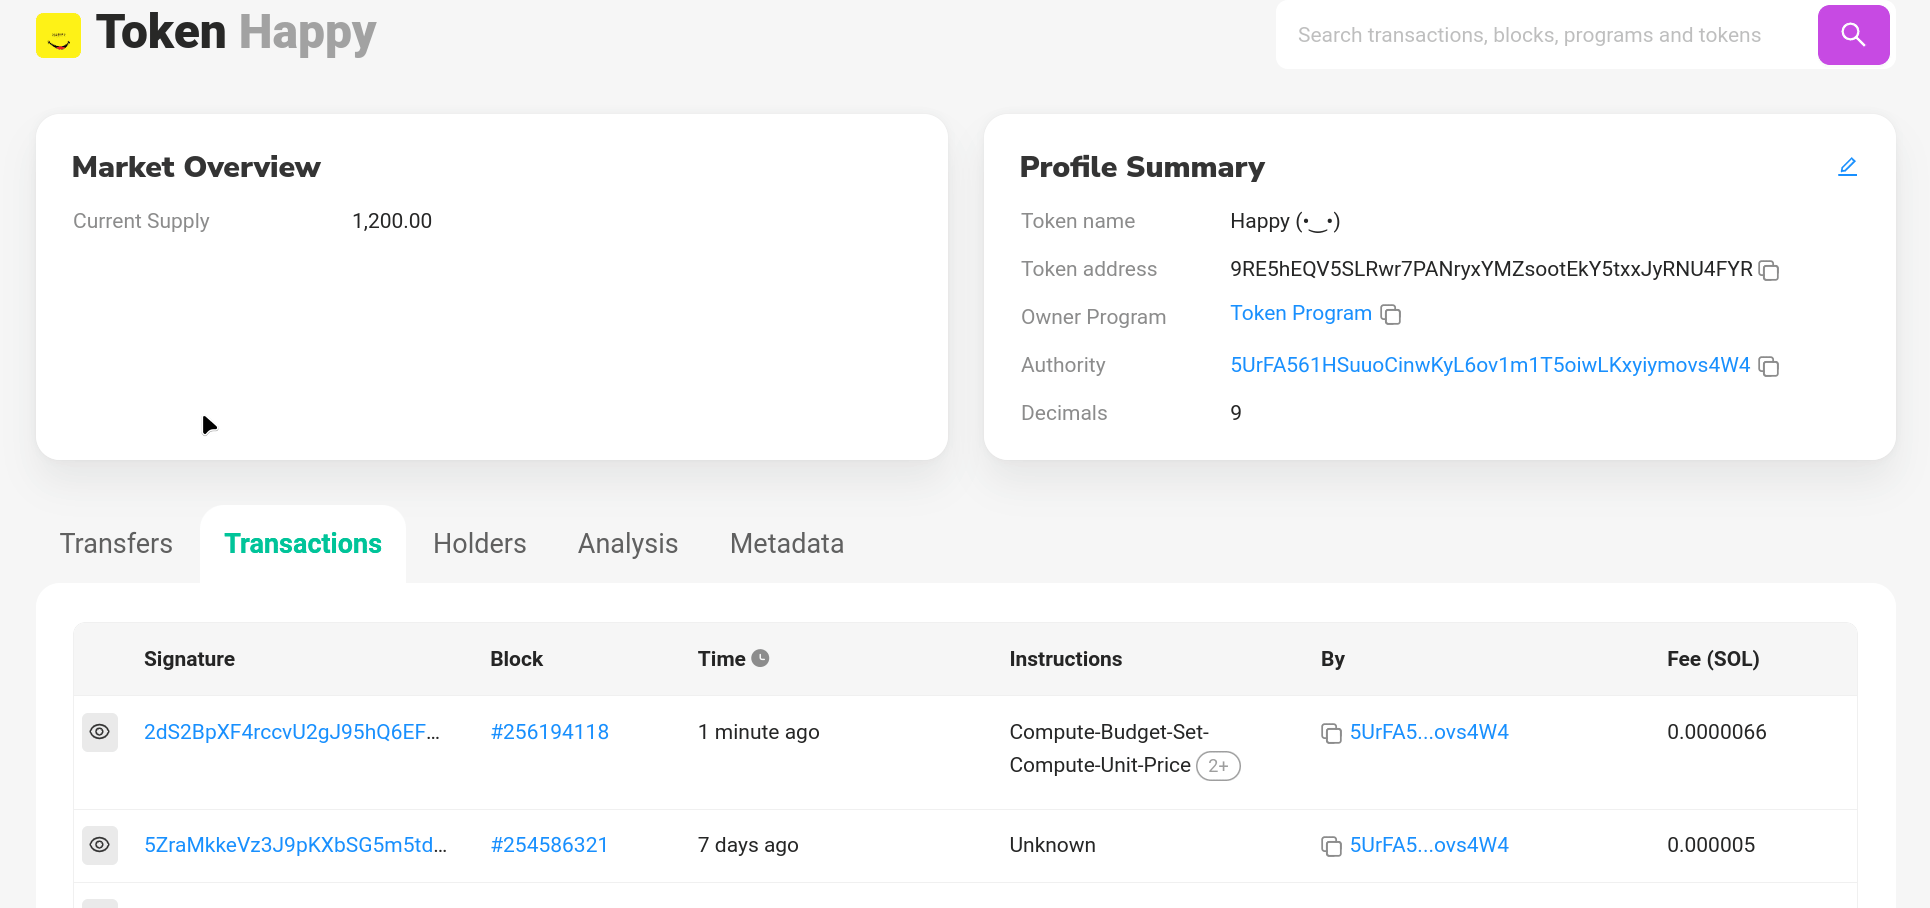
Task: Click the purple search magnifier button
Action: point(1852,35)
